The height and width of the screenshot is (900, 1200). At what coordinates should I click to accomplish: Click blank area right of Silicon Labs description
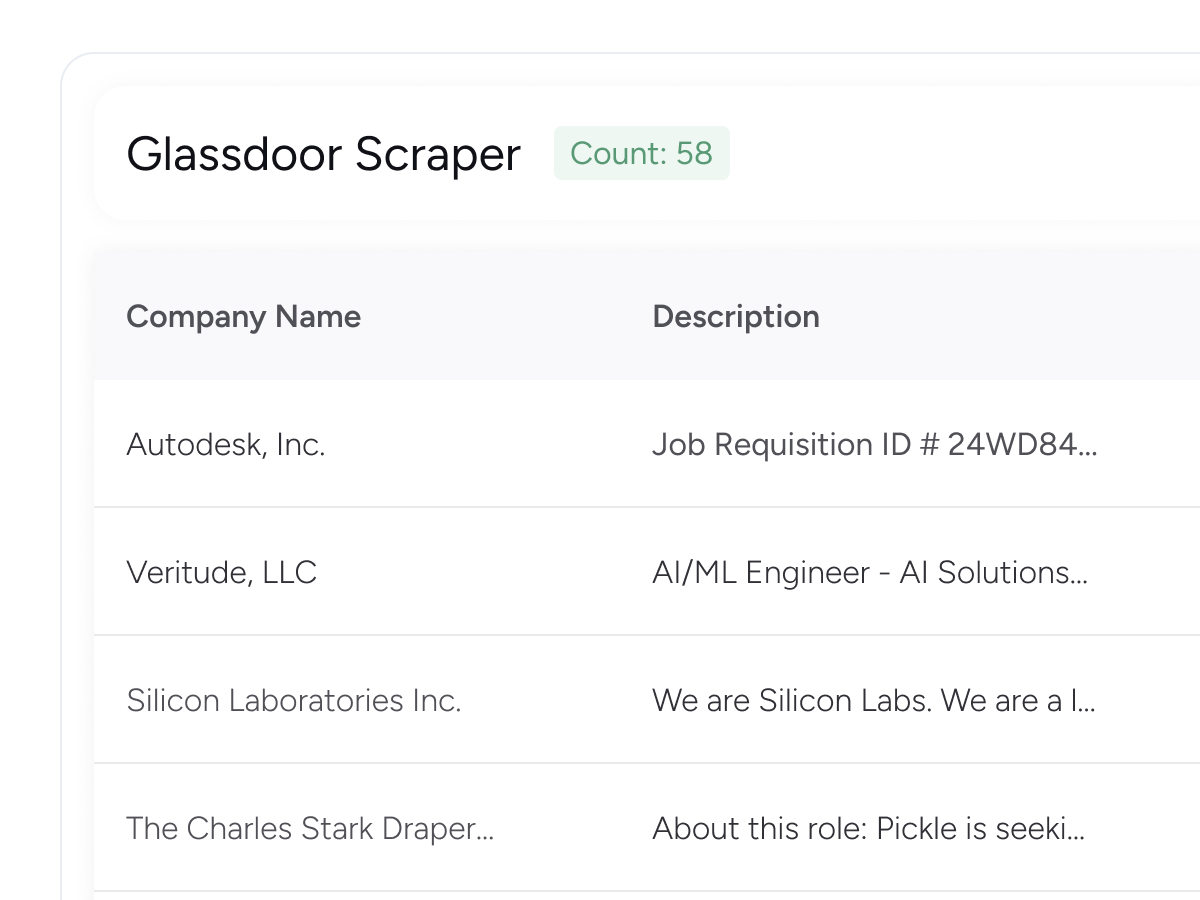tap(1150, 700)
